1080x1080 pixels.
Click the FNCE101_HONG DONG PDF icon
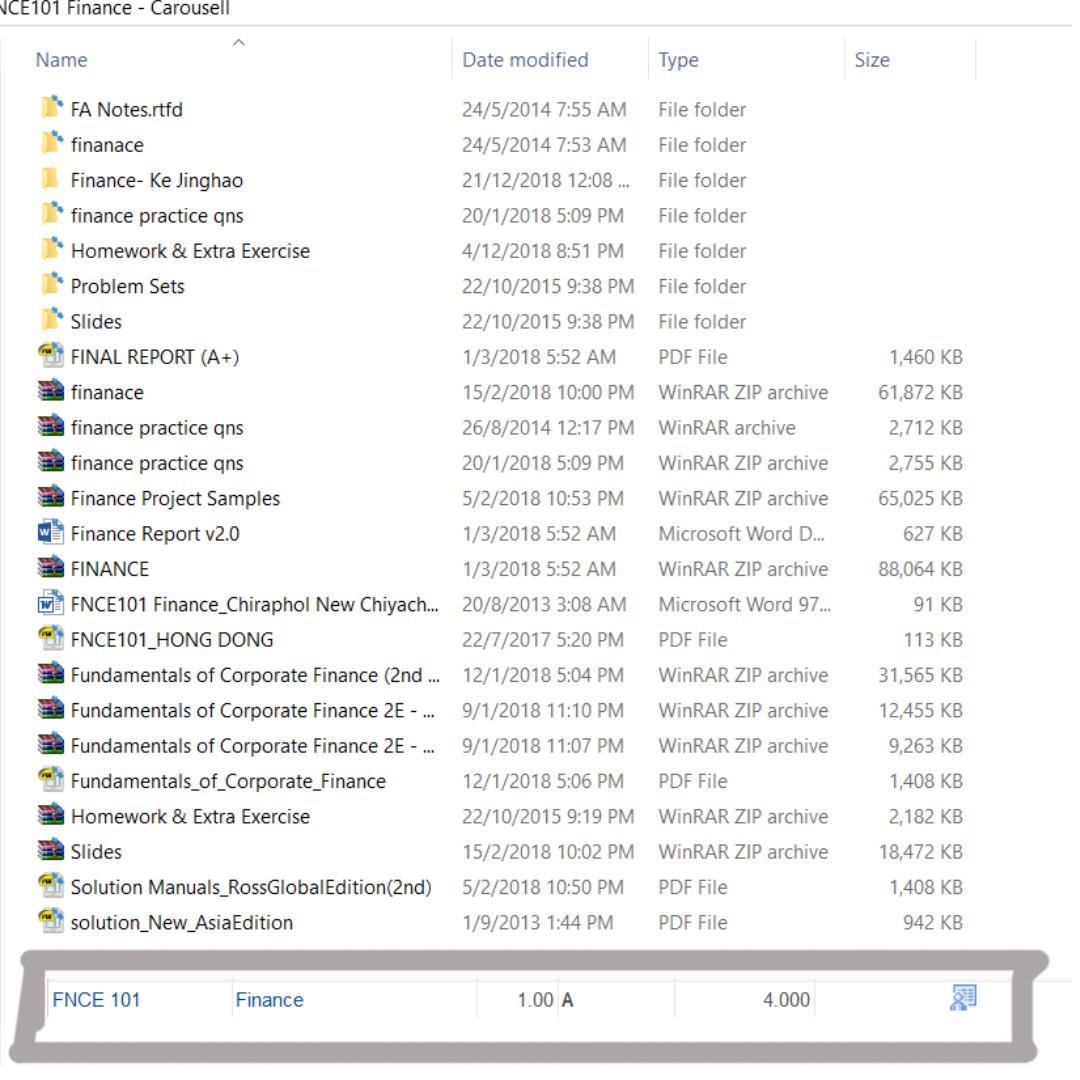click(50, 640)
